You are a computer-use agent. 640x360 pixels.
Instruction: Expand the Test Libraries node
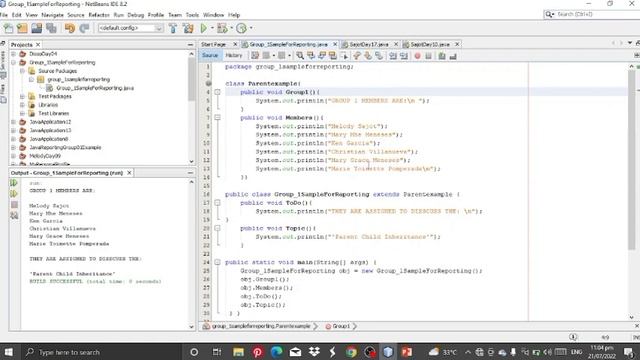point(22,113)
